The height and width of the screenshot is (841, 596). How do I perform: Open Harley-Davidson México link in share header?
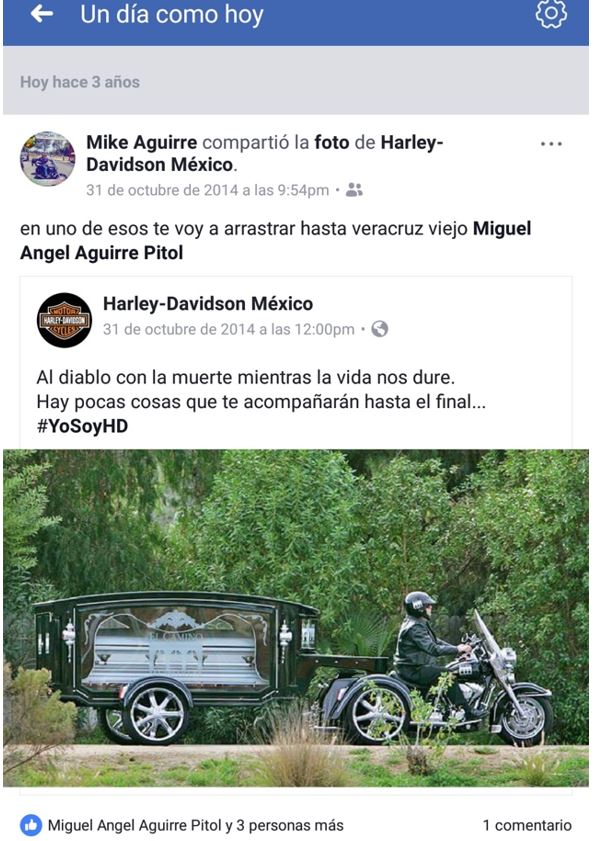[x=265, y=153]
